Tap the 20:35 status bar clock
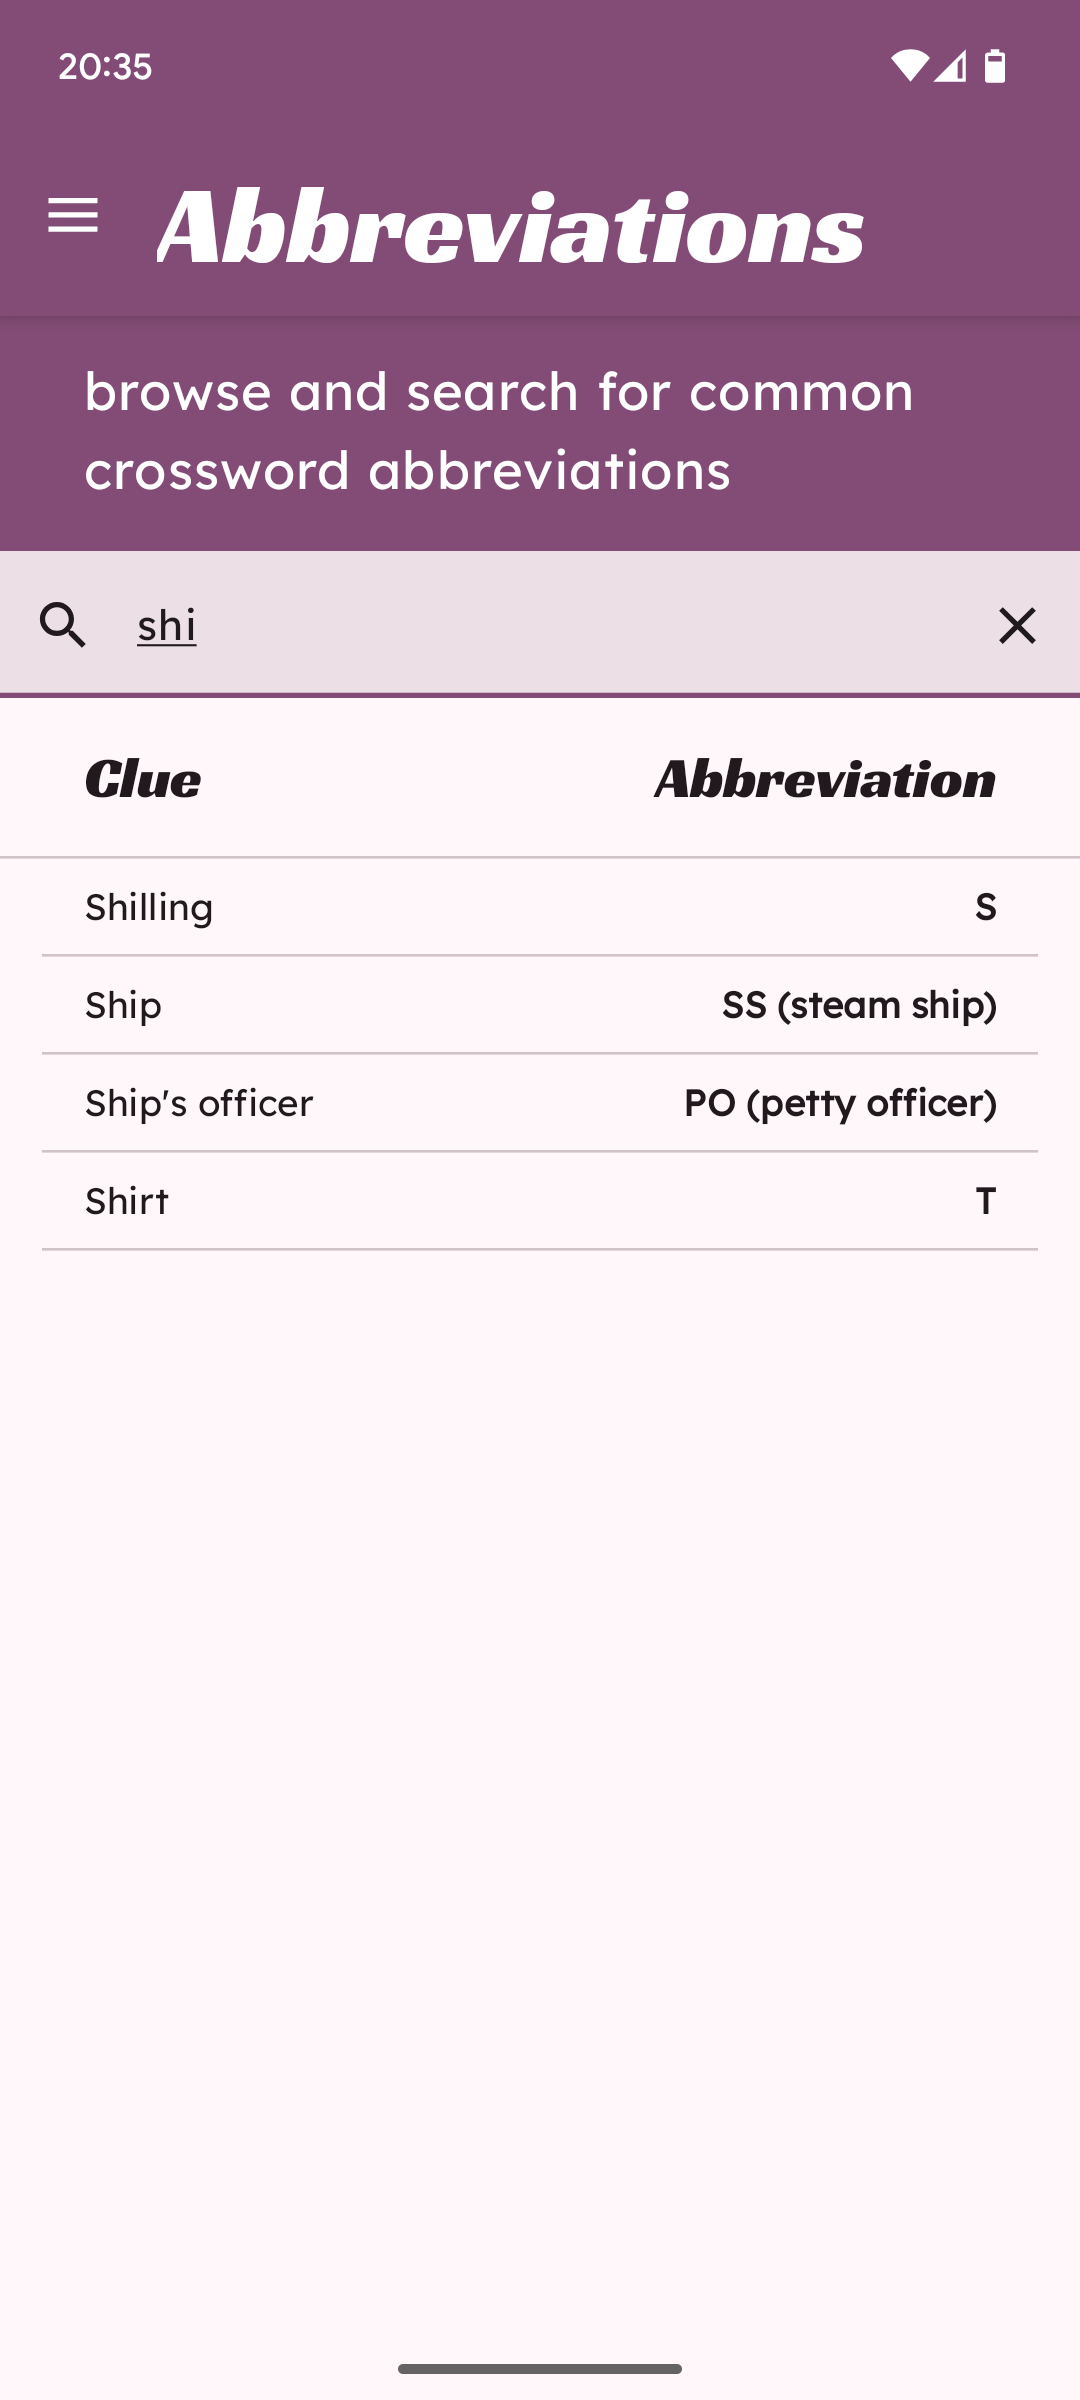The width and height of the screenshot is (1080, 2400). [x=105, y=66]
